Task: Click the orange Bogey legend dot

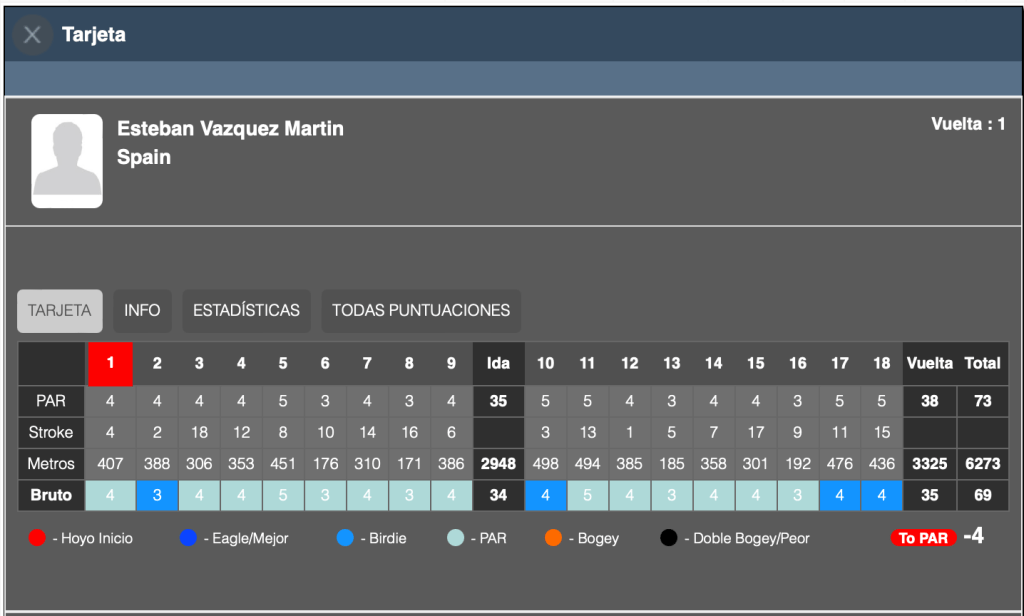Action: (551, 538)
